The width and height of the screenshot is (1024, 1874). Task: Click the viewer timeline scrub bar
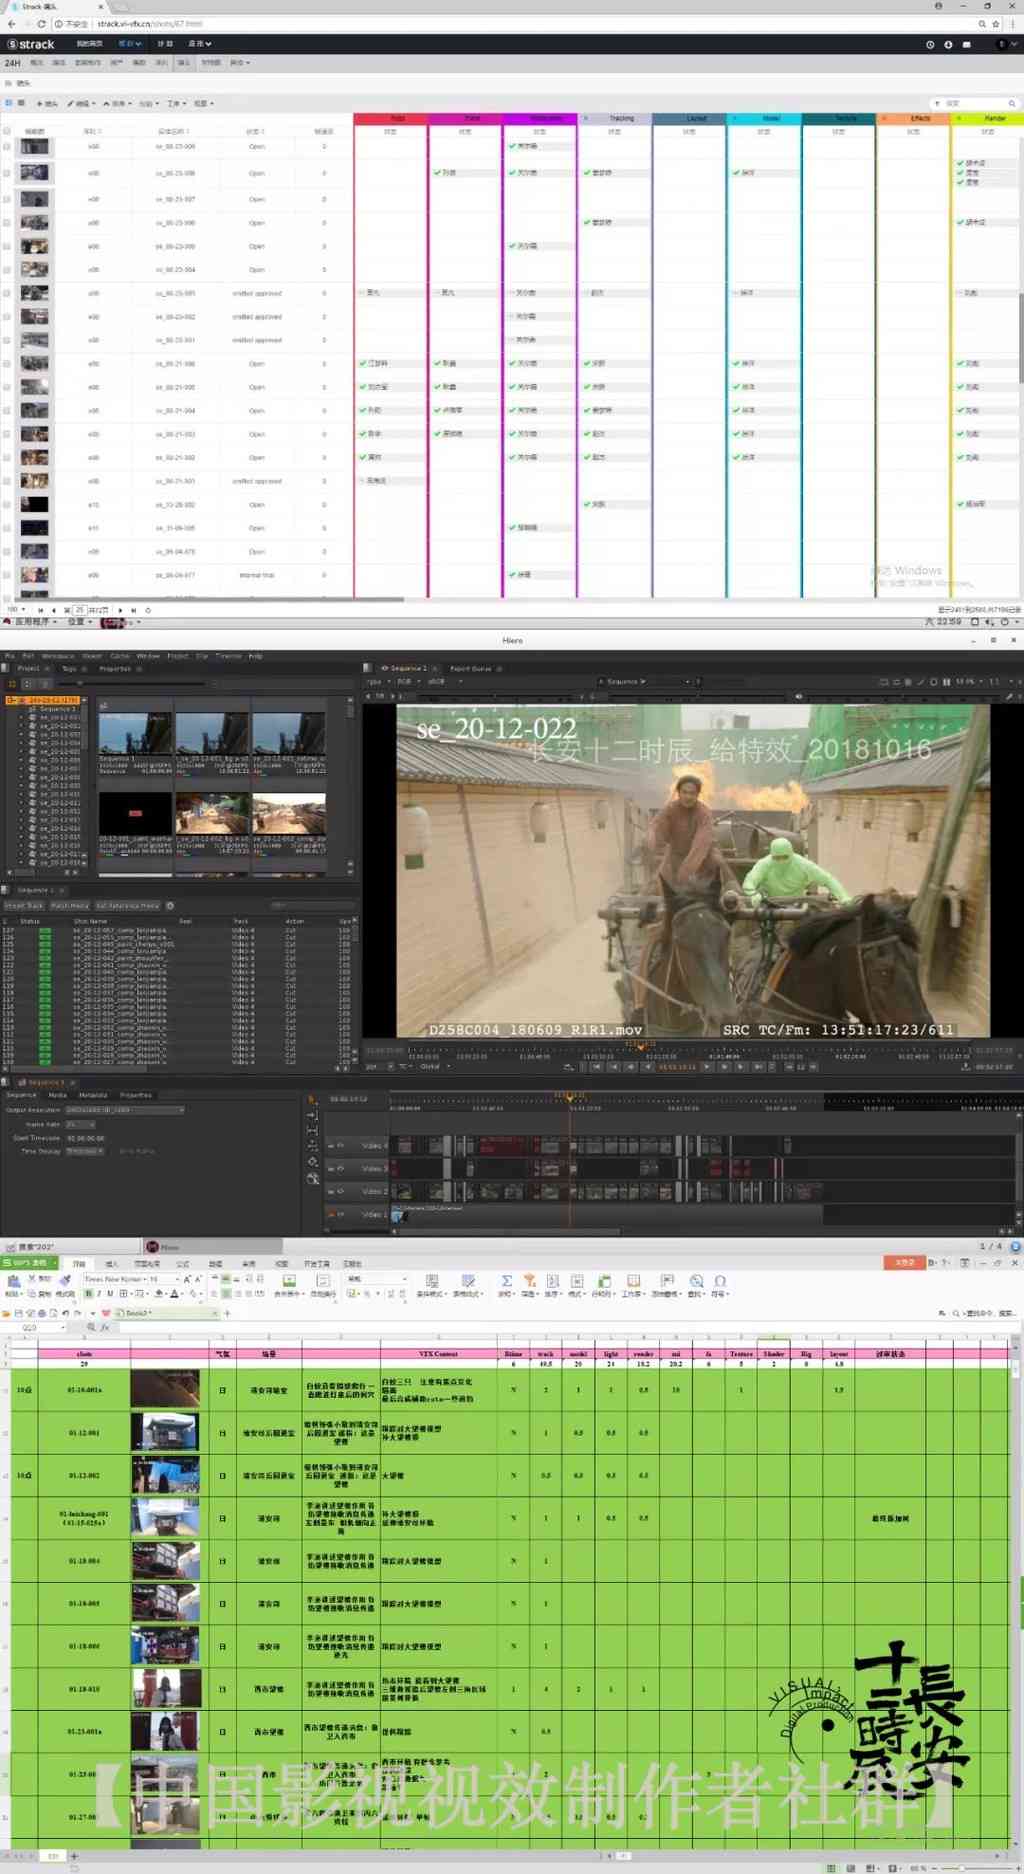pos(690,1048)
